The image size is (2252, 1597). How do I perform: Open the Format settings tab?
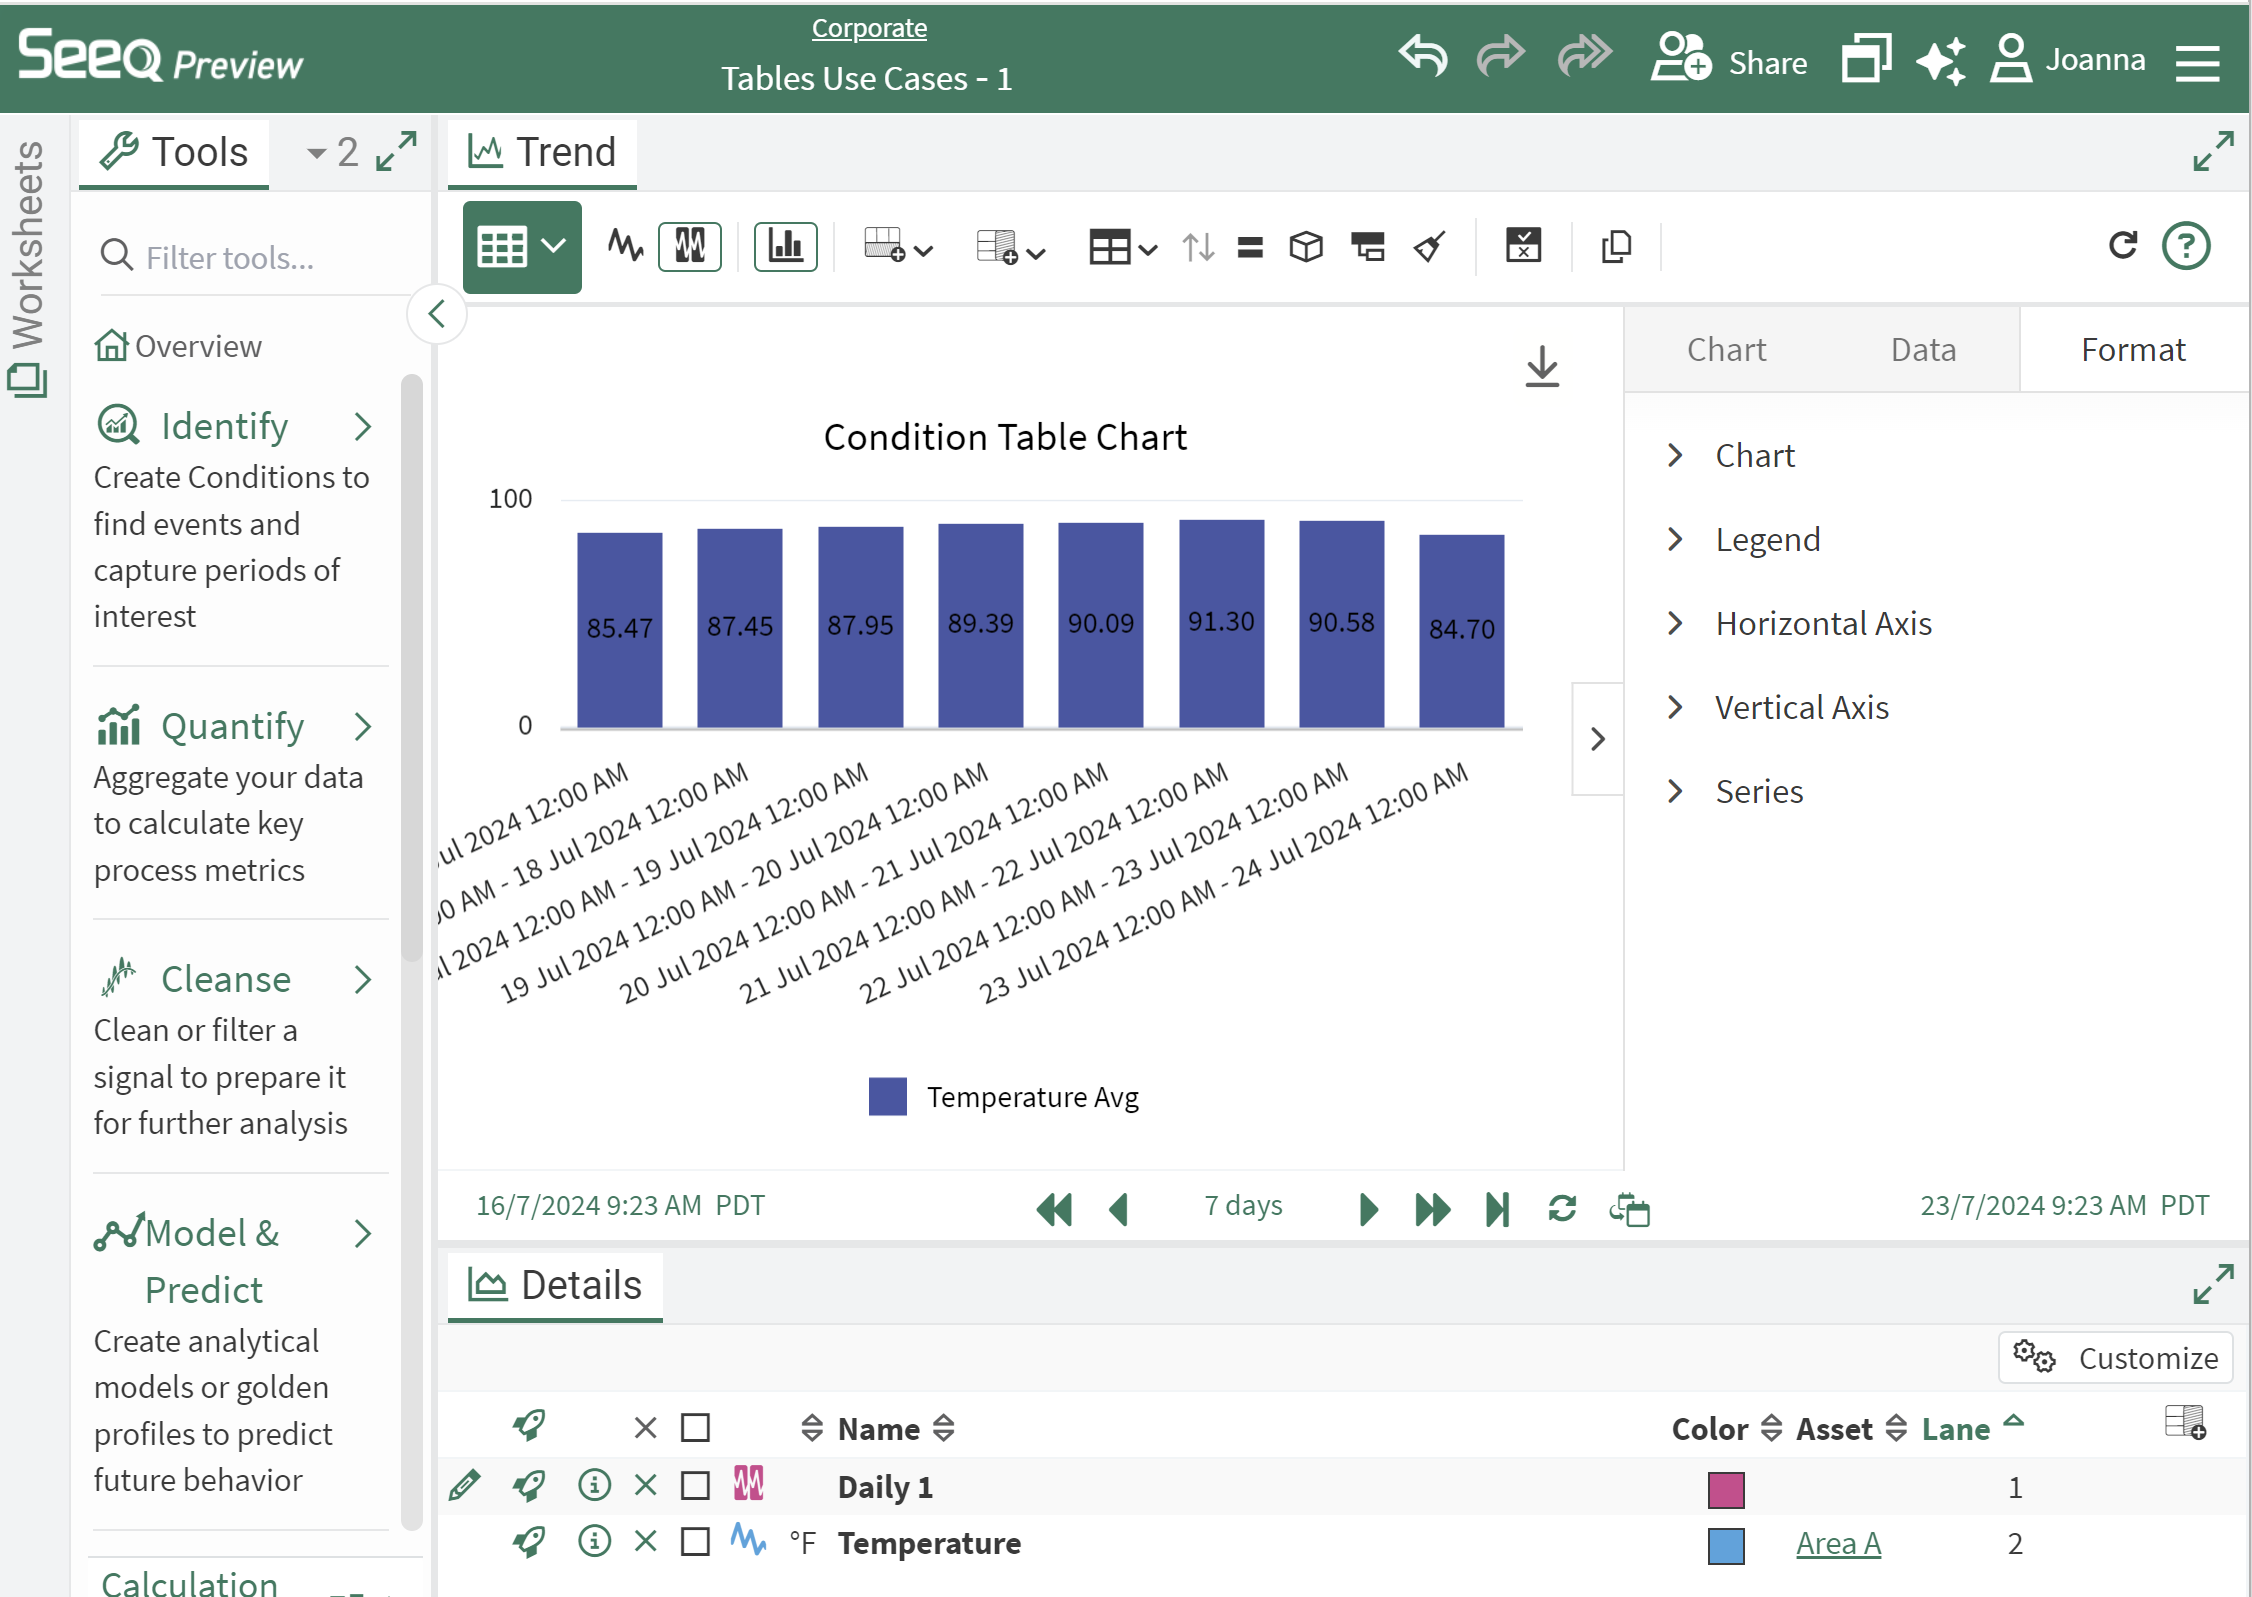click(2133, 350)
